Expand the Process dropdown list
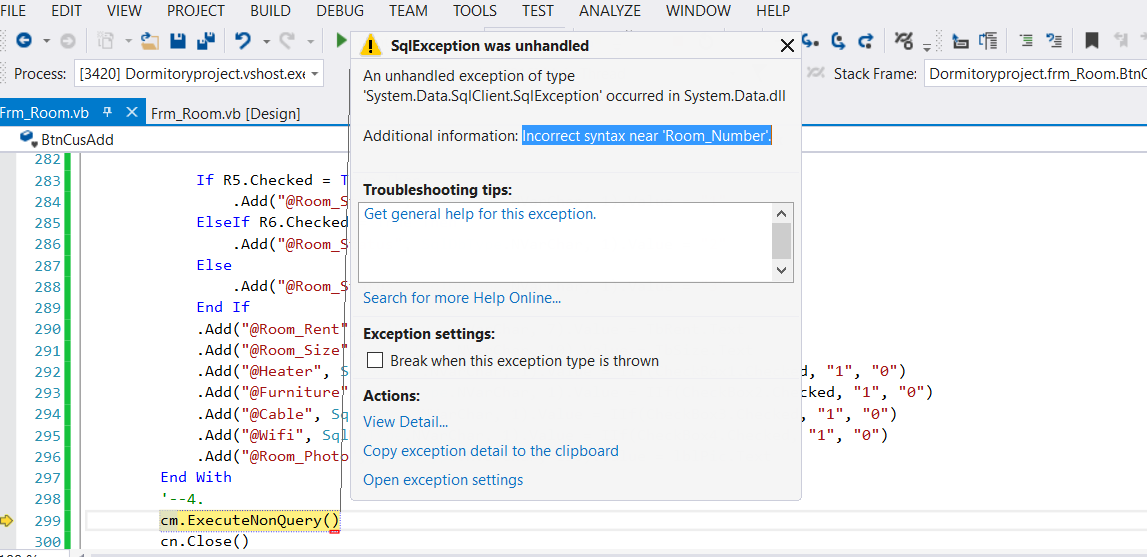Screen dimensions: 1147x557 tap(315, 74)
